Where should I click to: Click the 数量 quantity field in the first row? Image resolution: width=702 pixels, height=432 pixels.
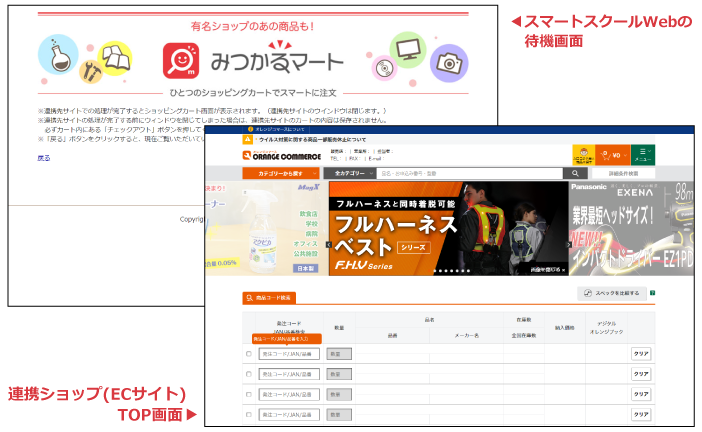point(339,354)
